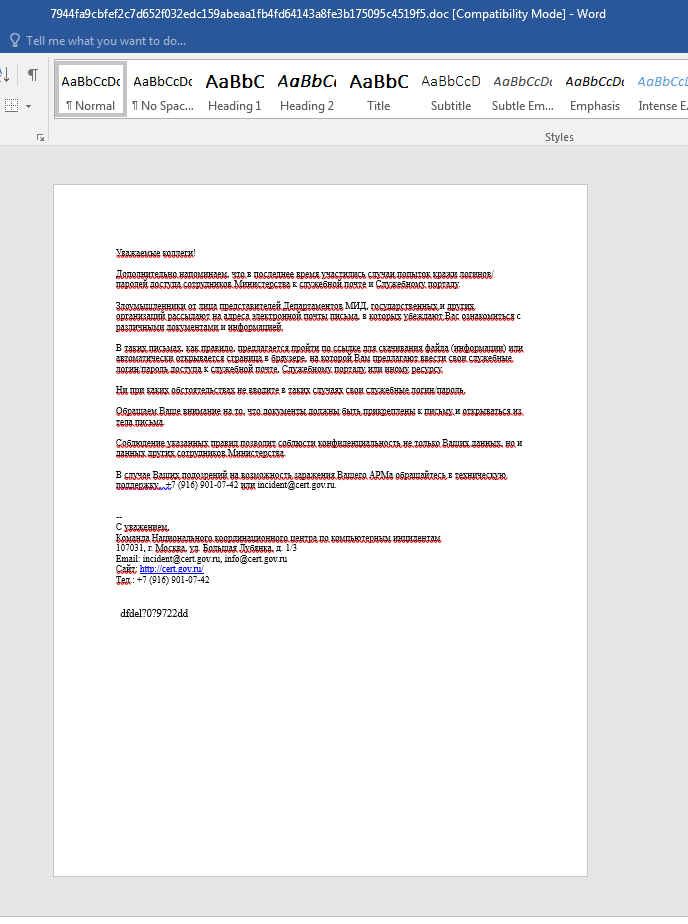The height and width of the screenshot is (924, 688).
Task: Choose the Subtitle style
Action: [x=451, y=92]
